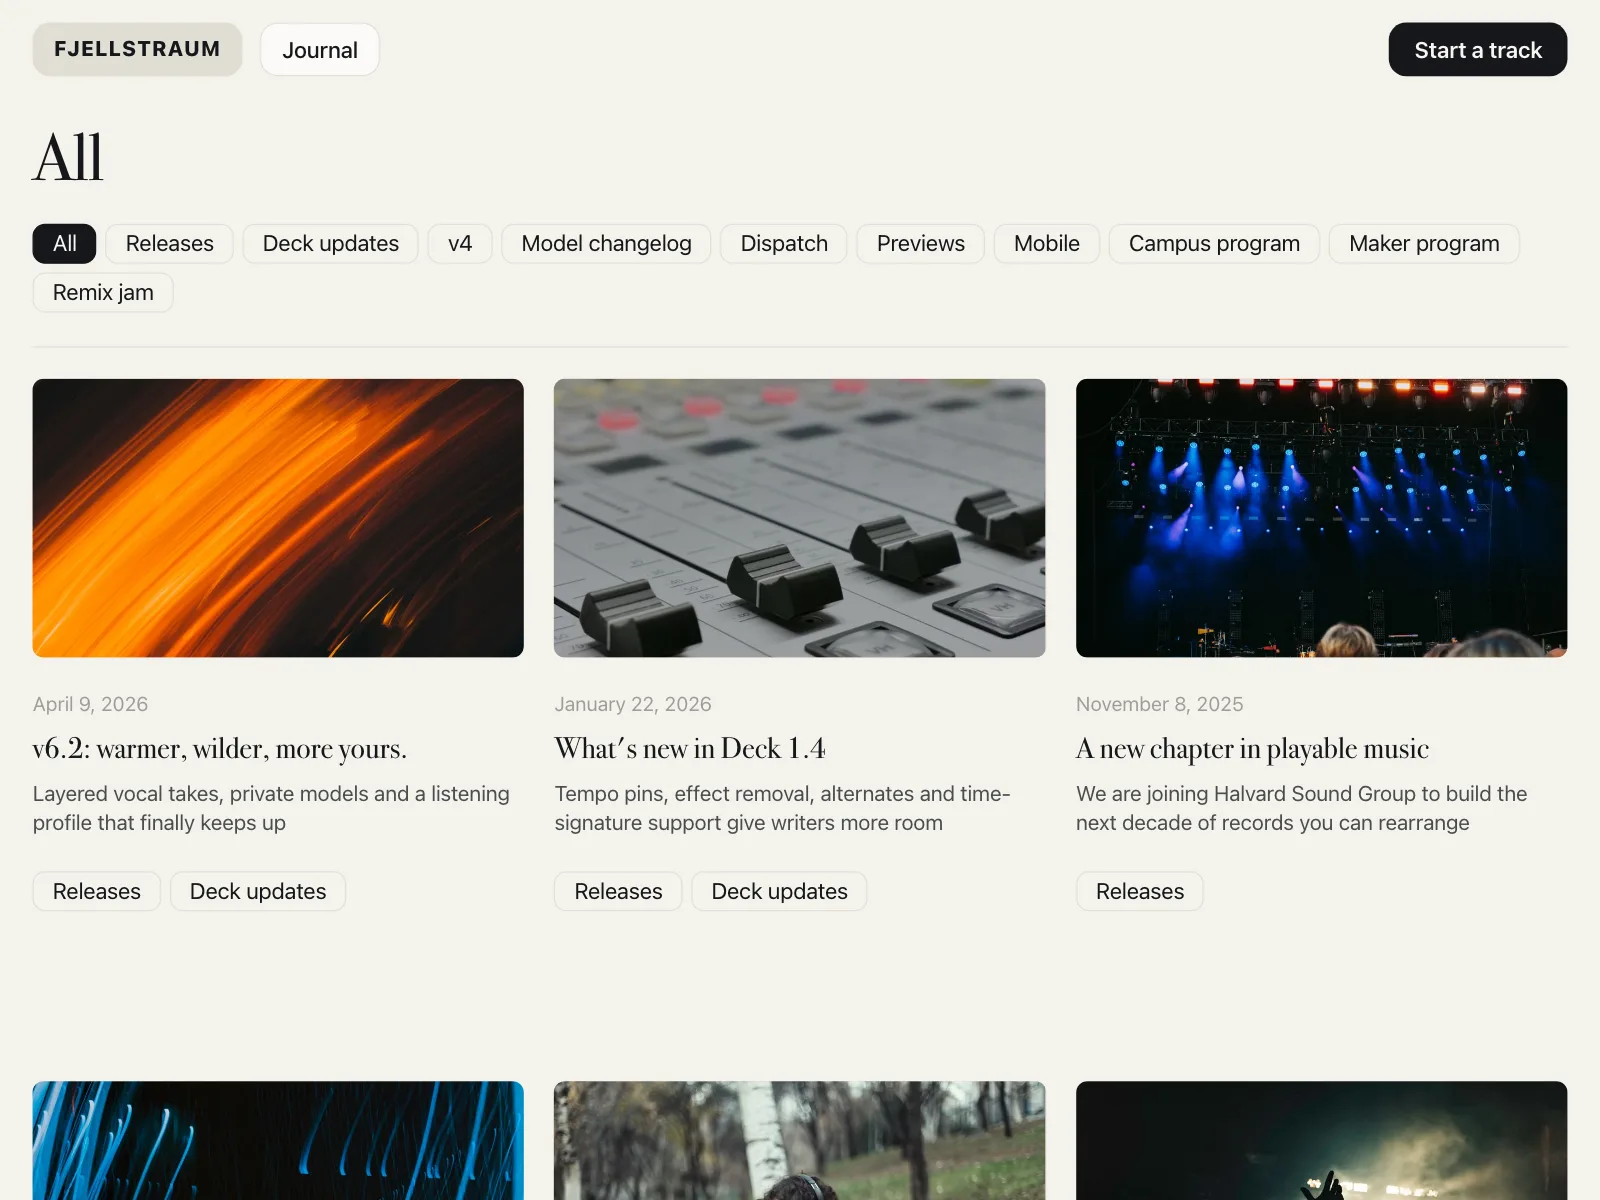Viewport: 1600px width, 1200px height.
Task: Click Deck updates tag under Deck 1.4 article
Action: (780, 891)
